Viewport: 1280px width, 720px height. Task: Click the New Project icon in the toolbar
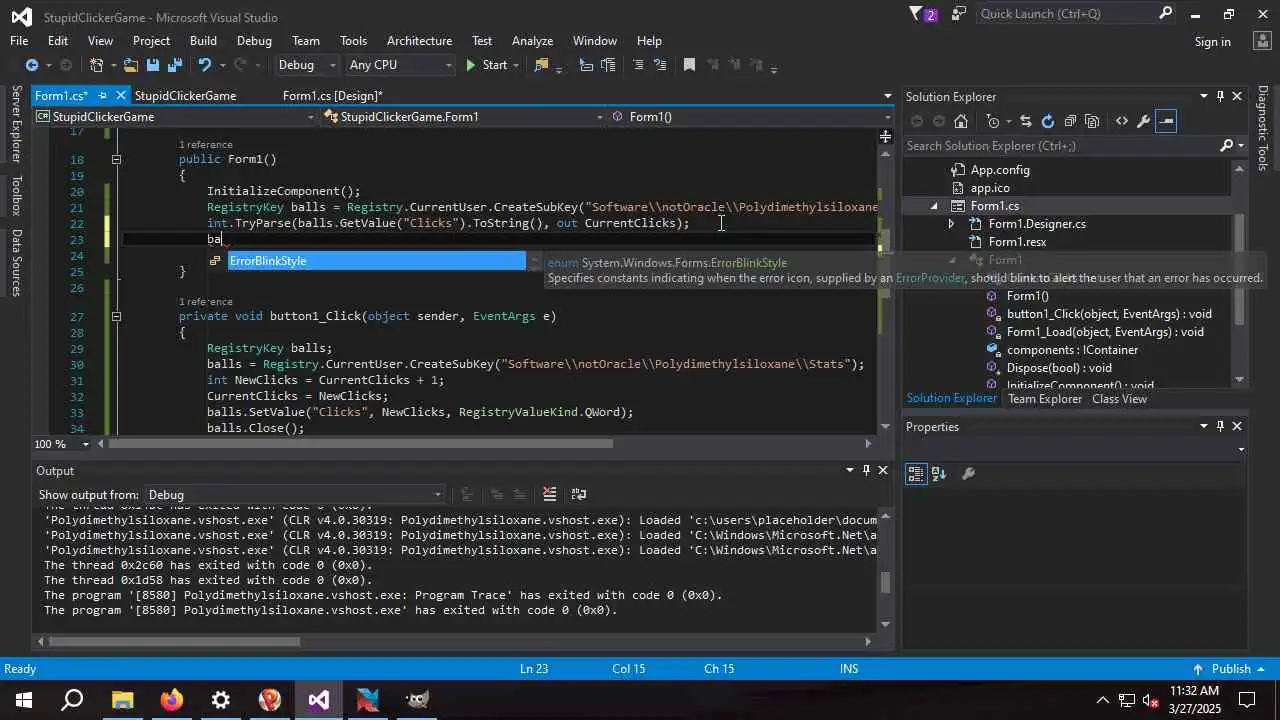[97, 65]
